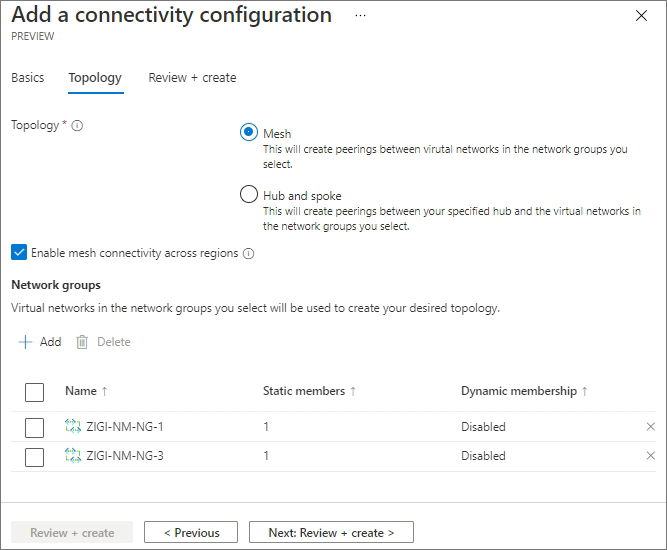Click the ZIGI-NM-NG-1 network group icon

click(x=72, y=427)
